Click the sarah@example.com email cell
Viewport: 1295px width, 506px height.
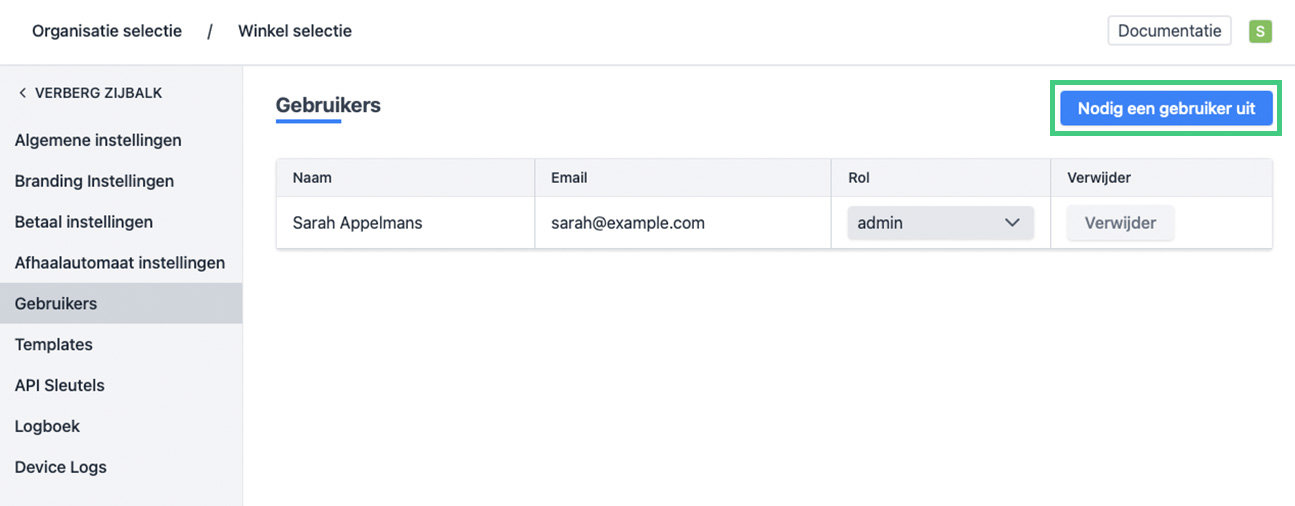[628, 223]
